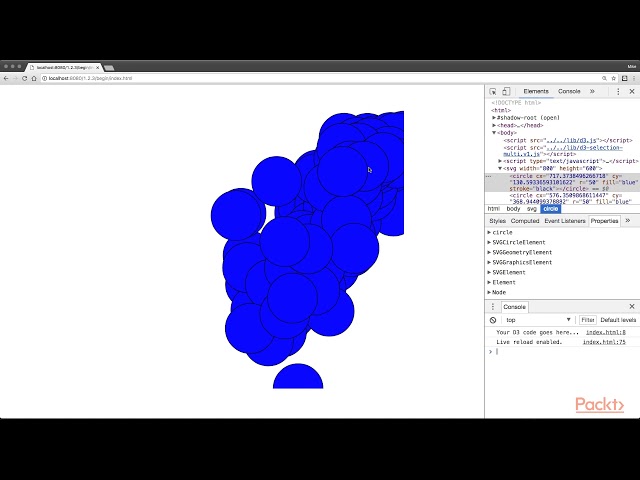Select the localhost:8080 browser tab

[x=64, y=67]
